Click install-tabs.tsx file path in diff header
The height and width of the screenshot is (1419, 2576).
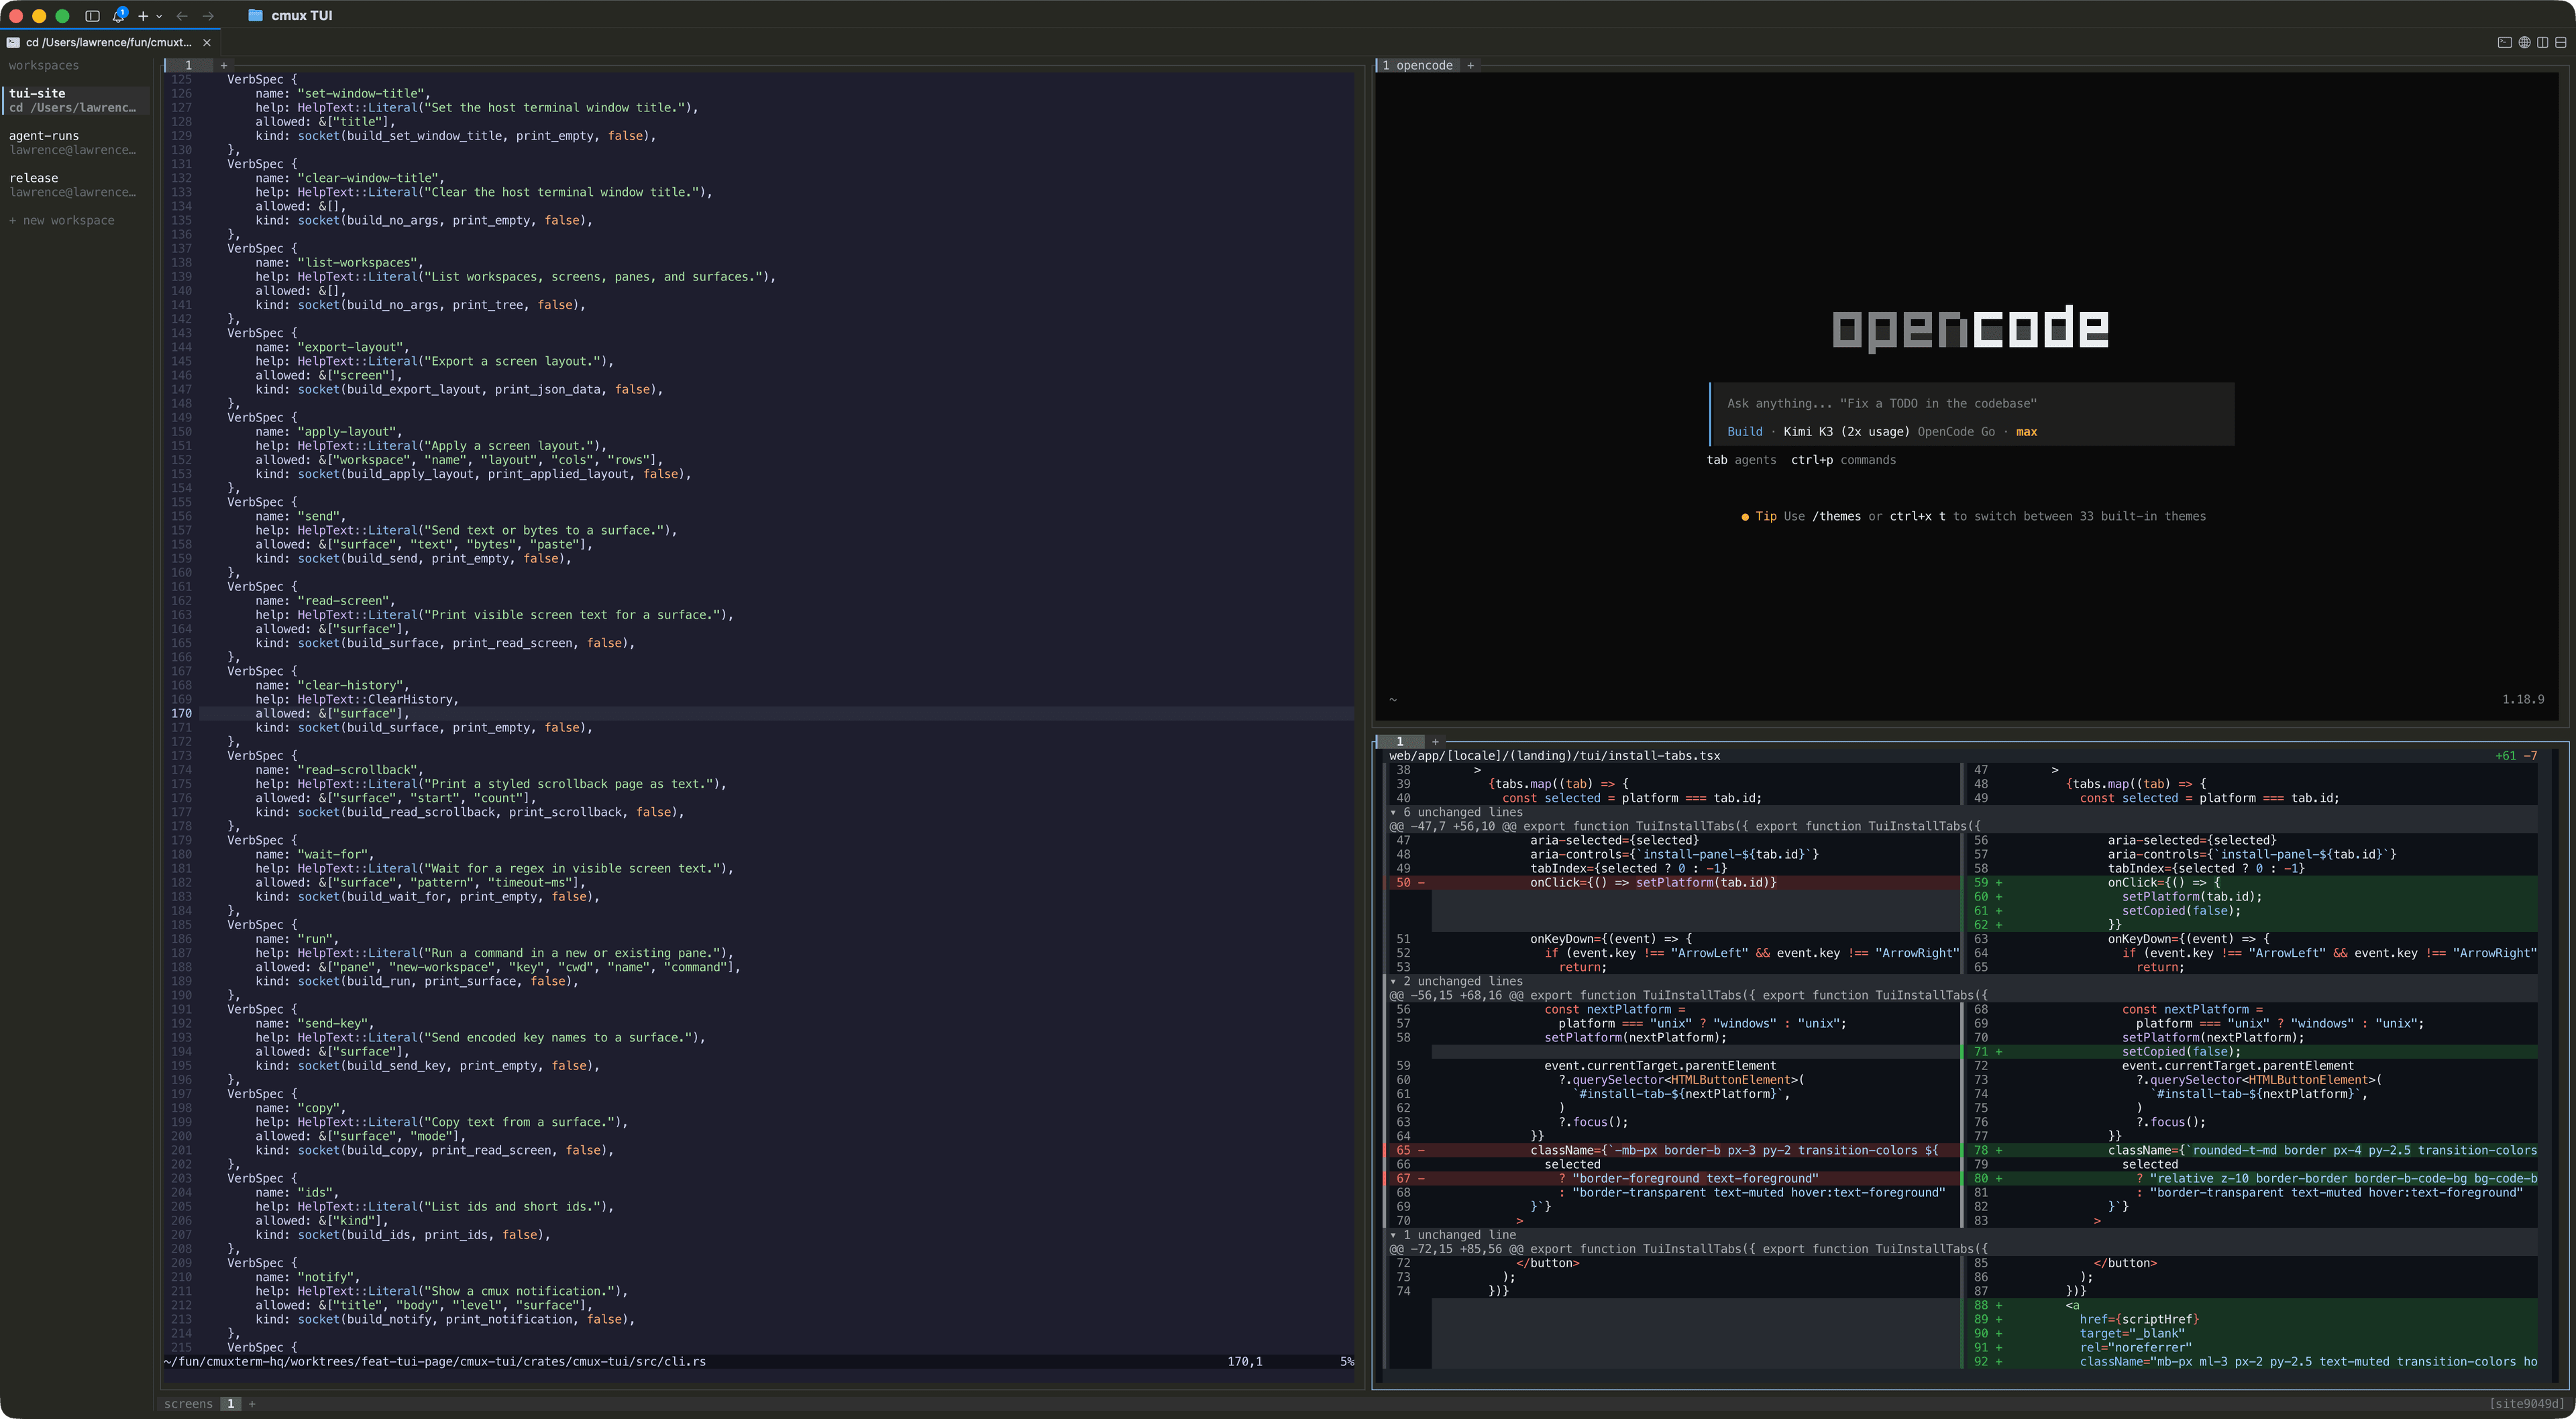(1554, 755)
